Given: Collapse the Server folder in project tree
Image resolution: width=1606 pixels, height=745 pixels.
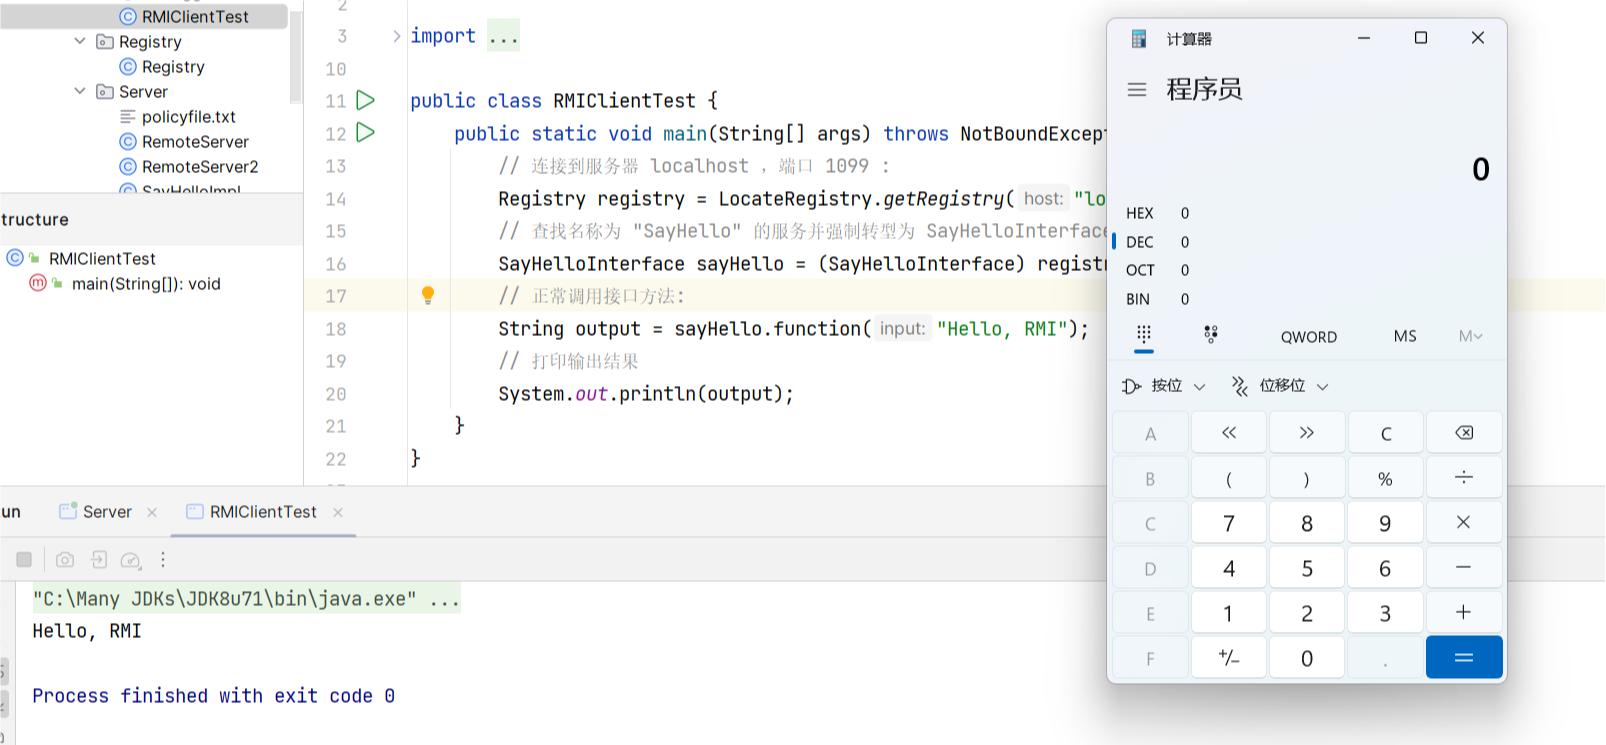Looking at the screenshot, I should 80,91.
